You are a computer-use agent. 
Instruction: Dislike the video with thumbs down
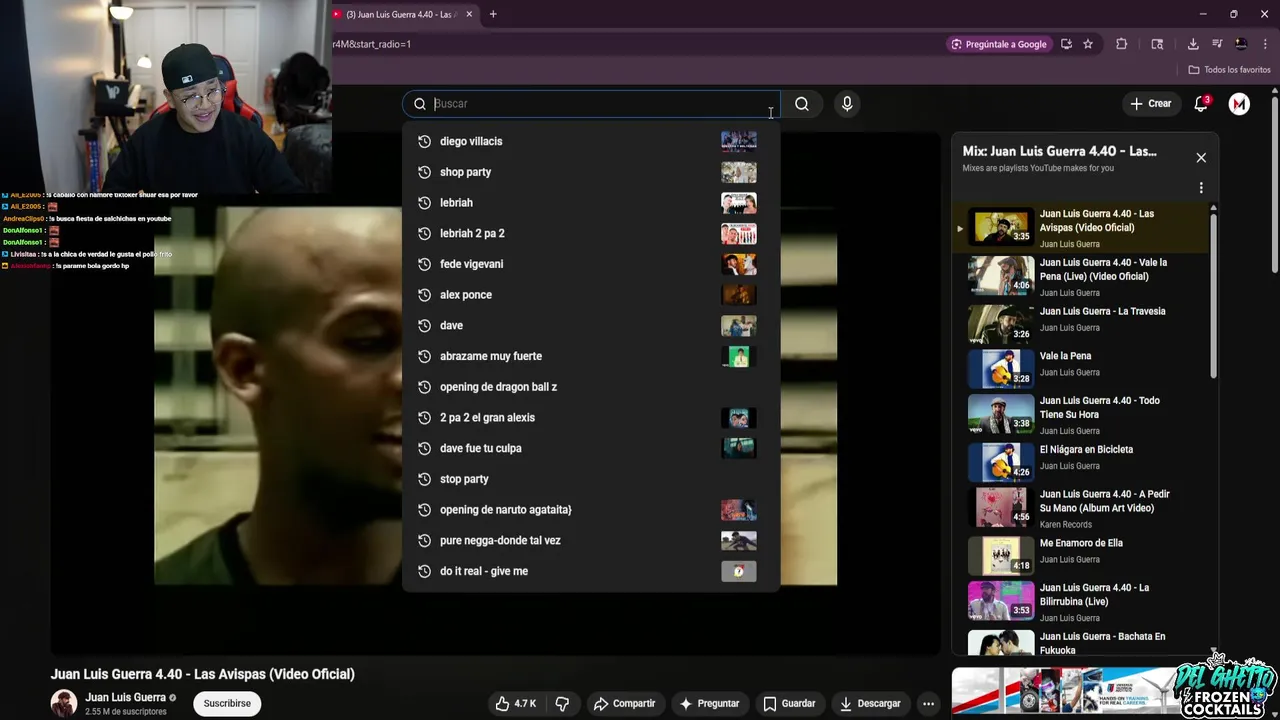tap(562, 704)
